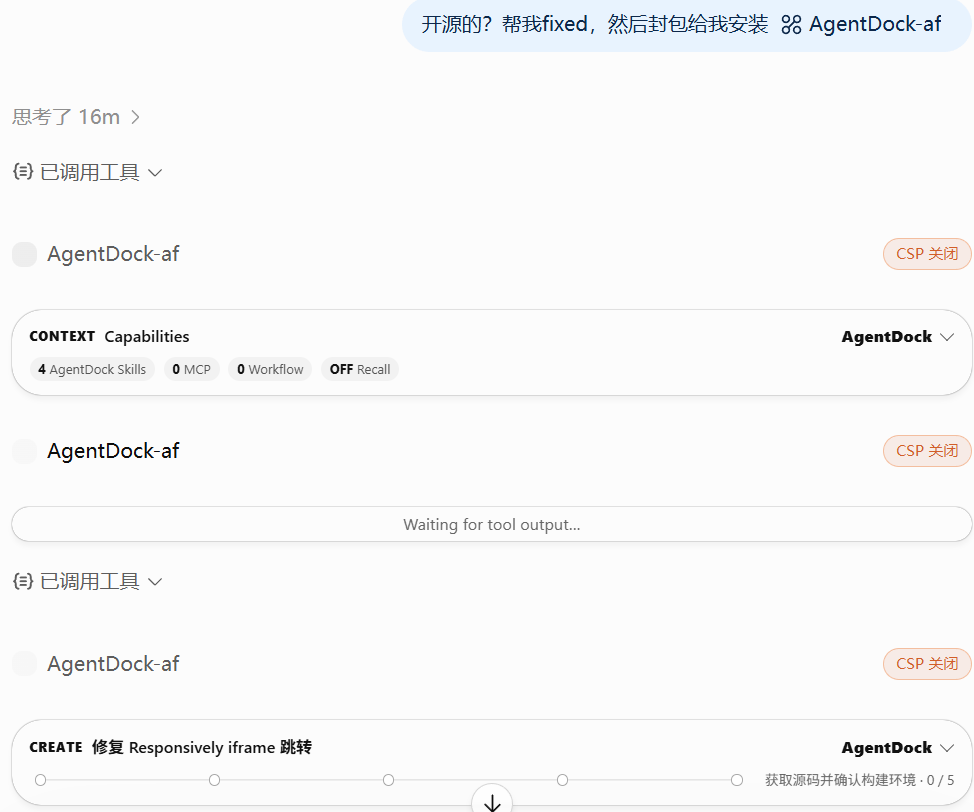The width and height of the screenshot is (974, 812).
Task: Expand the second 已调用工具 chevron
Action: point(155,582)
